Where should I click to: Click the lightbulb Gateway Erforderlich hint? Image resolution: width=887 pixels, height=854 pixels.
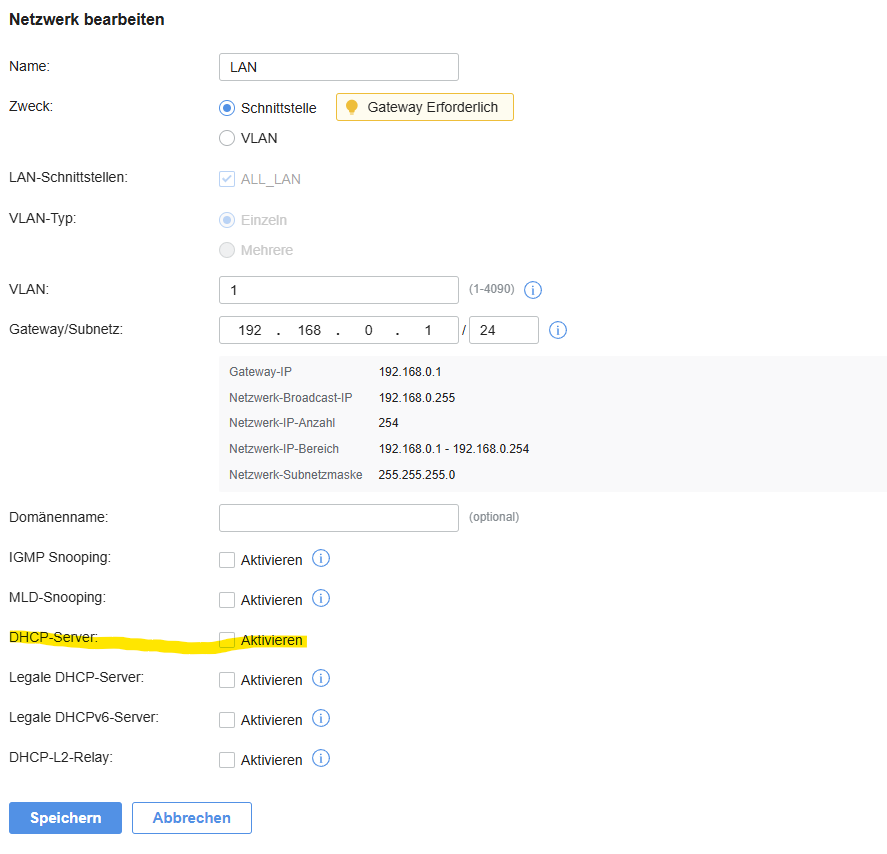424,107
